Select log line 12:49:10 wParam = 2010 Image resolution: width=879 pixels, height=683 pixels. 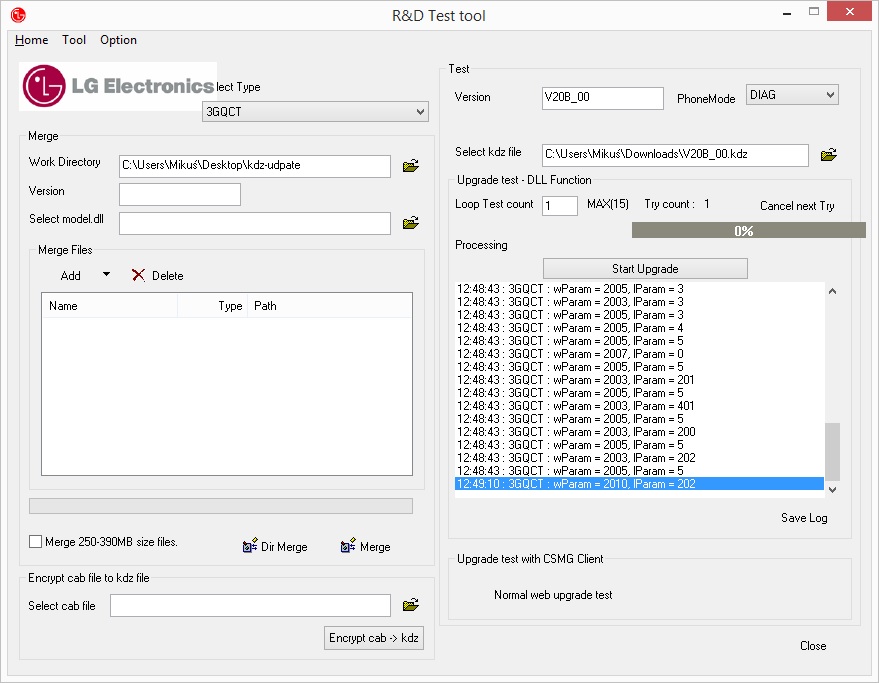[x=639, y=483]
